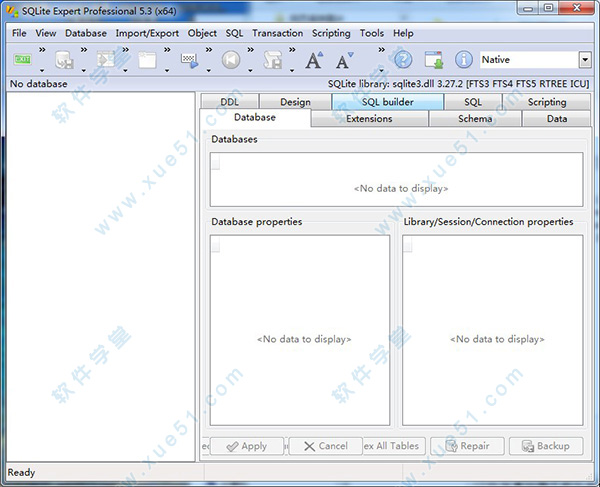
Task: Click the check for updates download icon
Action: tap(434, 60)
